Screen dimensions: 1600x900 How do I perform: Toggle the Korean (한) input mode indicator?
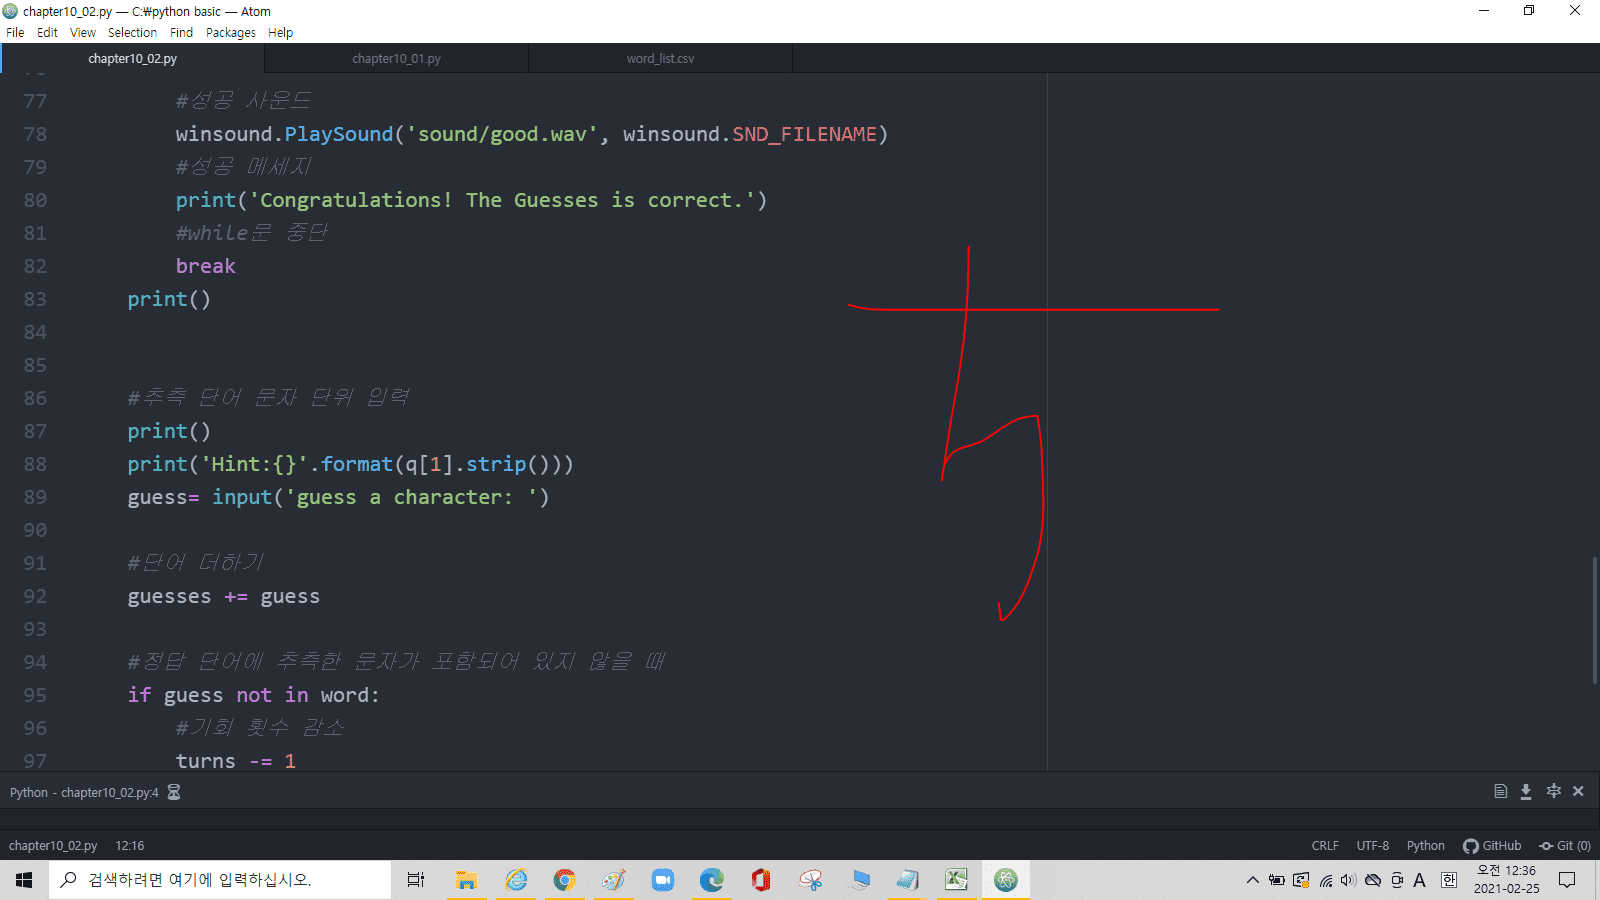[1449, 880]
